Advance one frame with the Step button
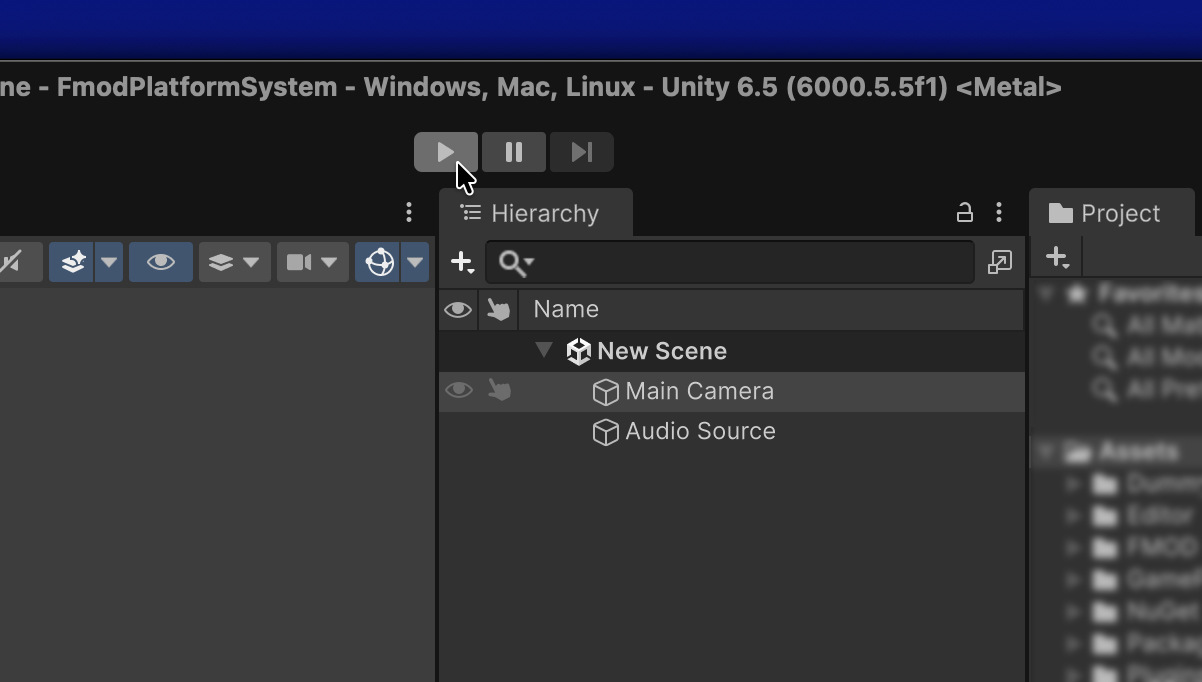Image resolution: width=1202 pixels, height=682 pixels. 582,152
